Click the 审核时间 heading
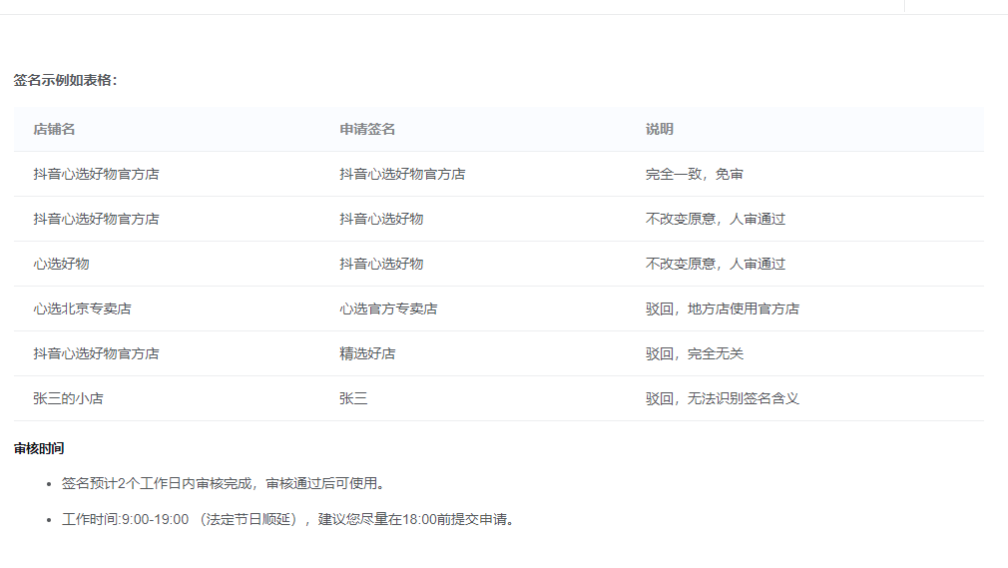The height and width of the screenshot is (568, 1008). click(39, 448)
